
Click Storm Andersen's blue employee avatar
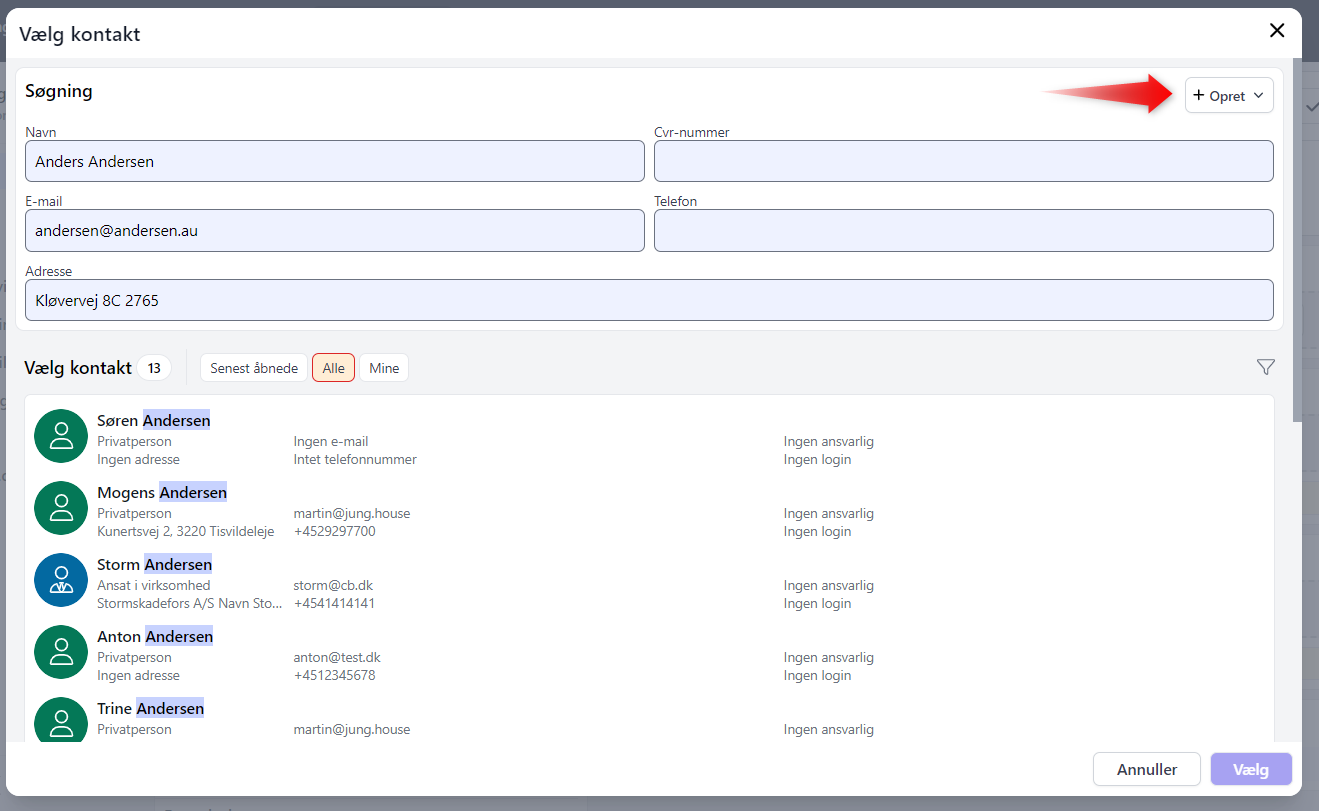point(61,580)
